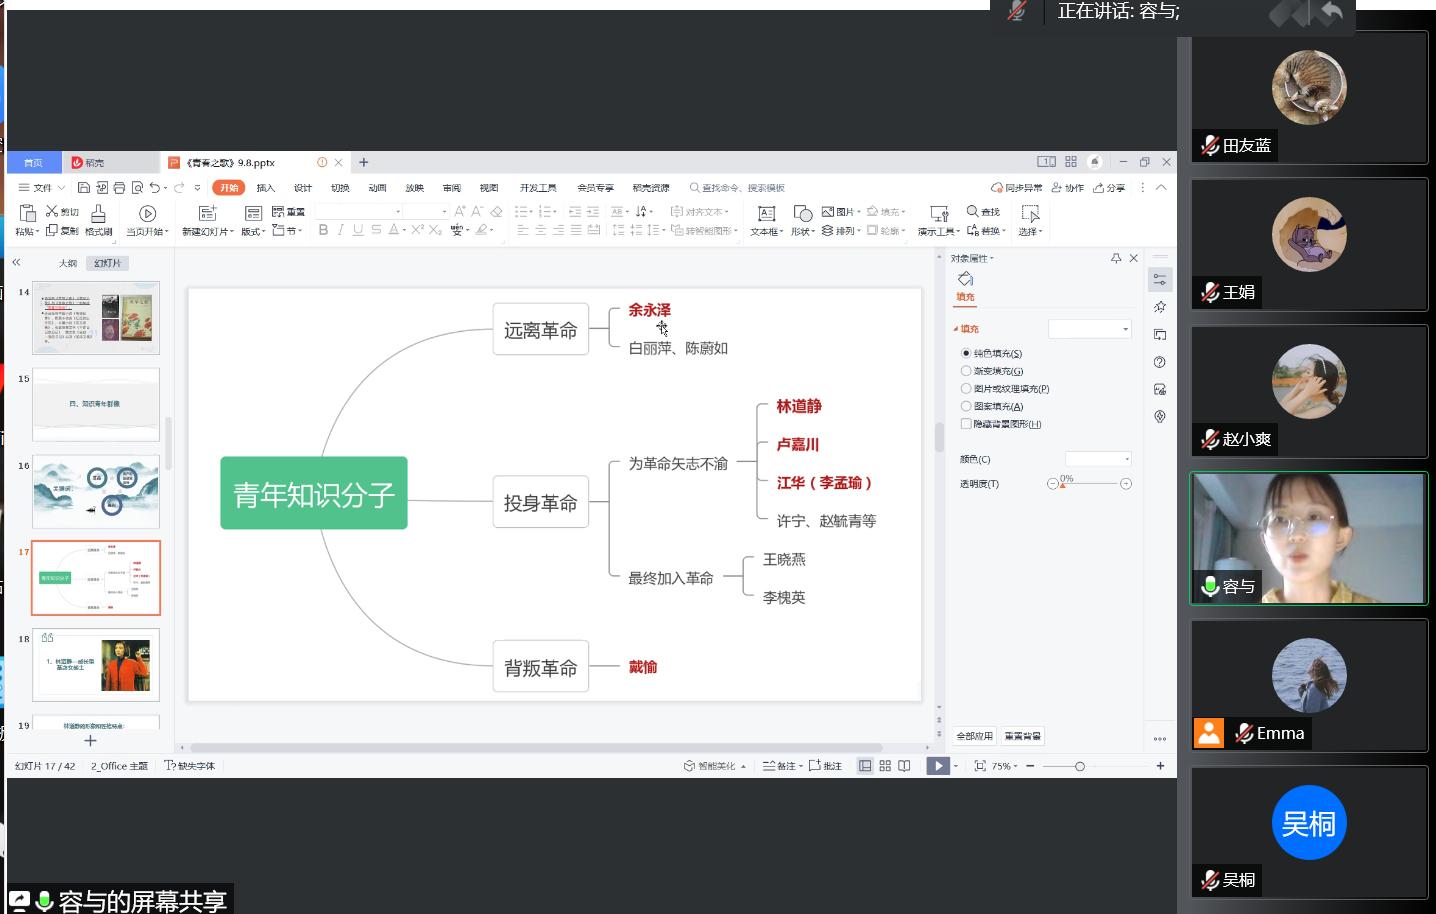Open the color (颜色) dropdown
This screenshot has height=914, width=1436.
pos(1098,459)
